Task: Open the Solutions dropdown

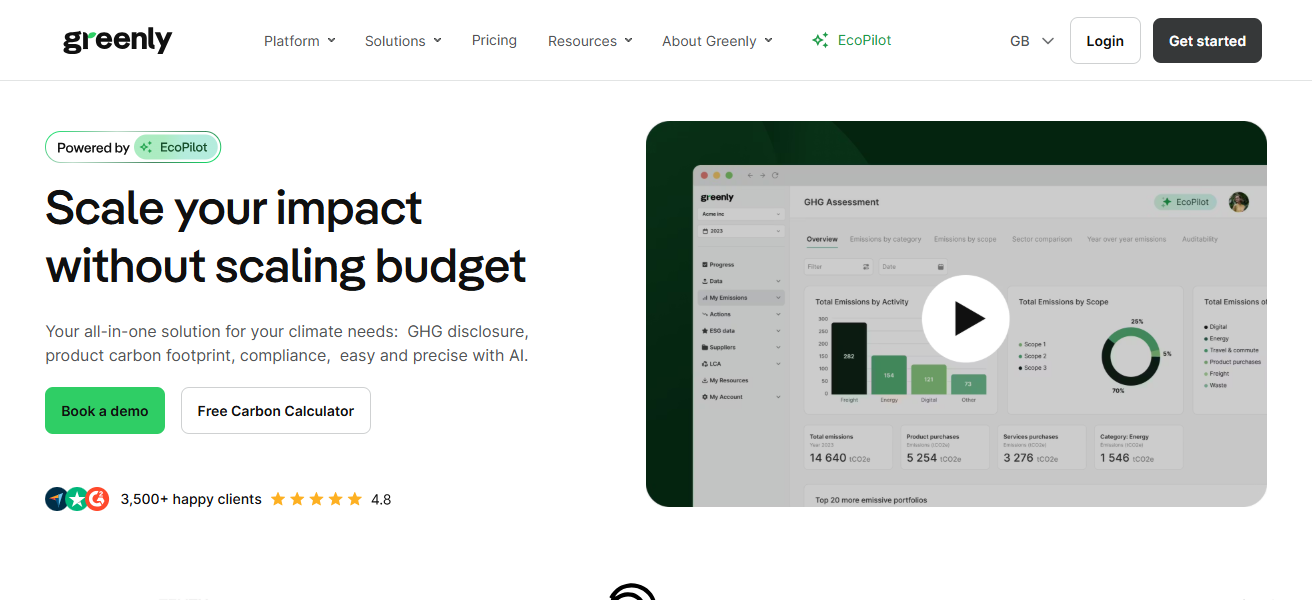Action: [x=403, y=41]
